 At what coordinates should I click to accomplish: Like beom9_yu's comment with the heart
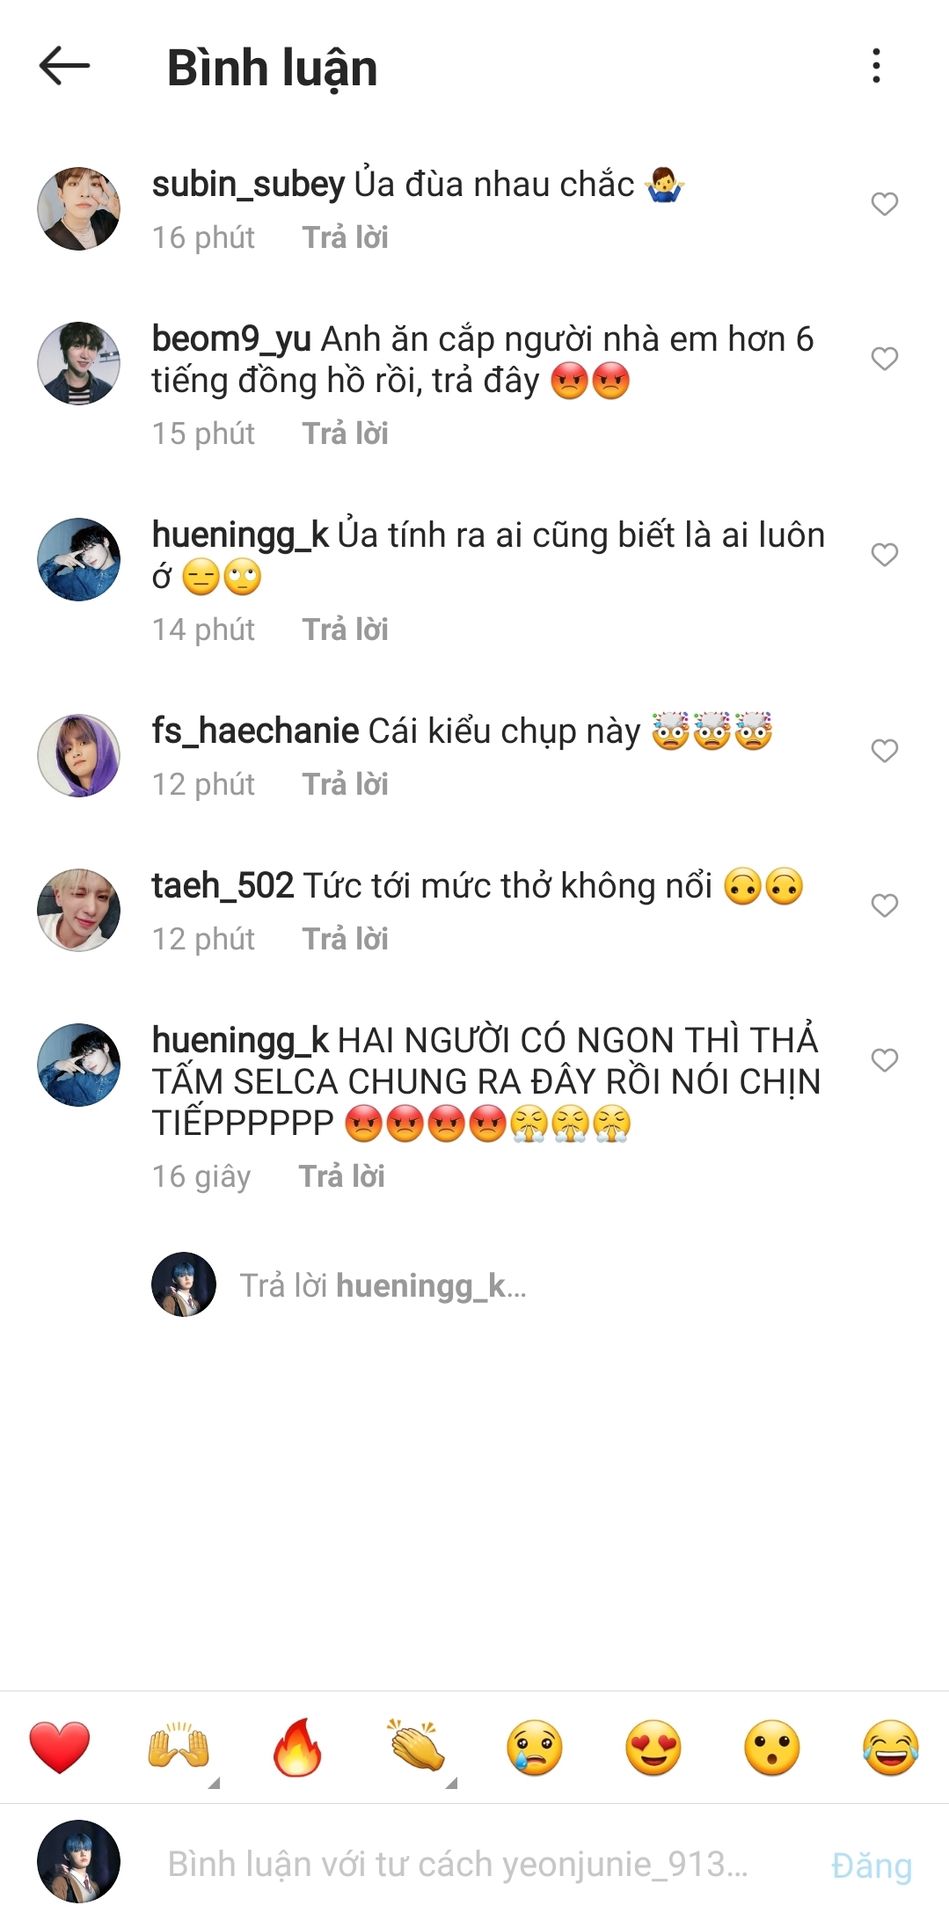(x=884, y=358)
